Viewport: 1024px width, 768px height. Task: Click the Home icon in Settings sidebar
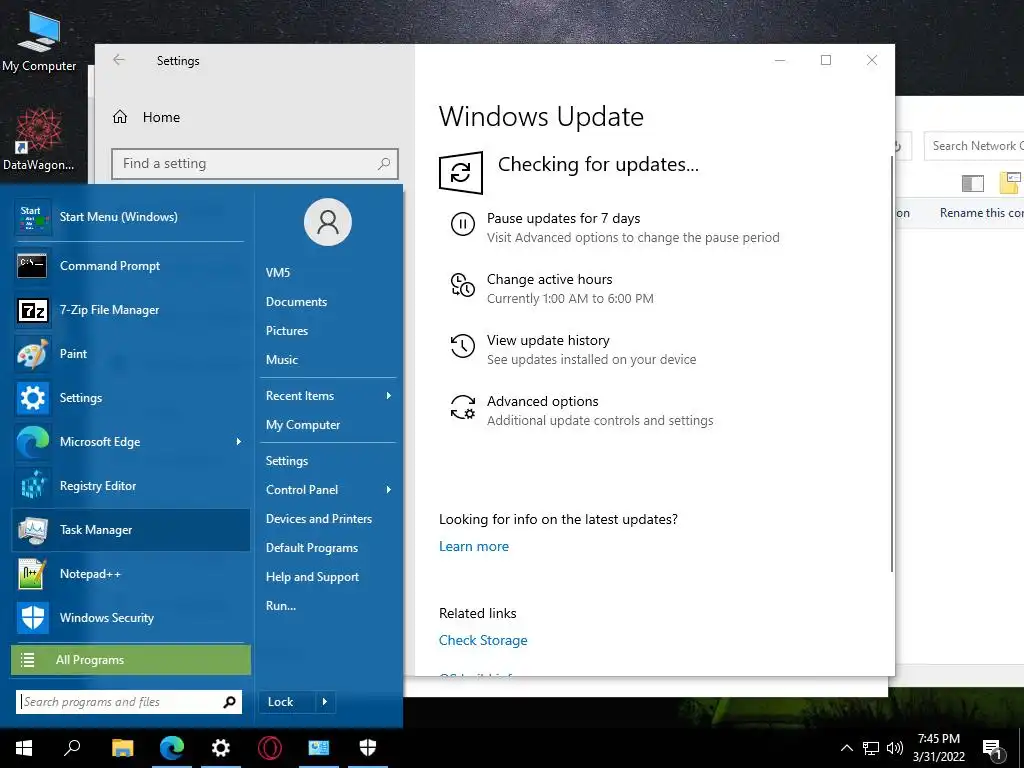pyautogui.click(x=120, y=117)
